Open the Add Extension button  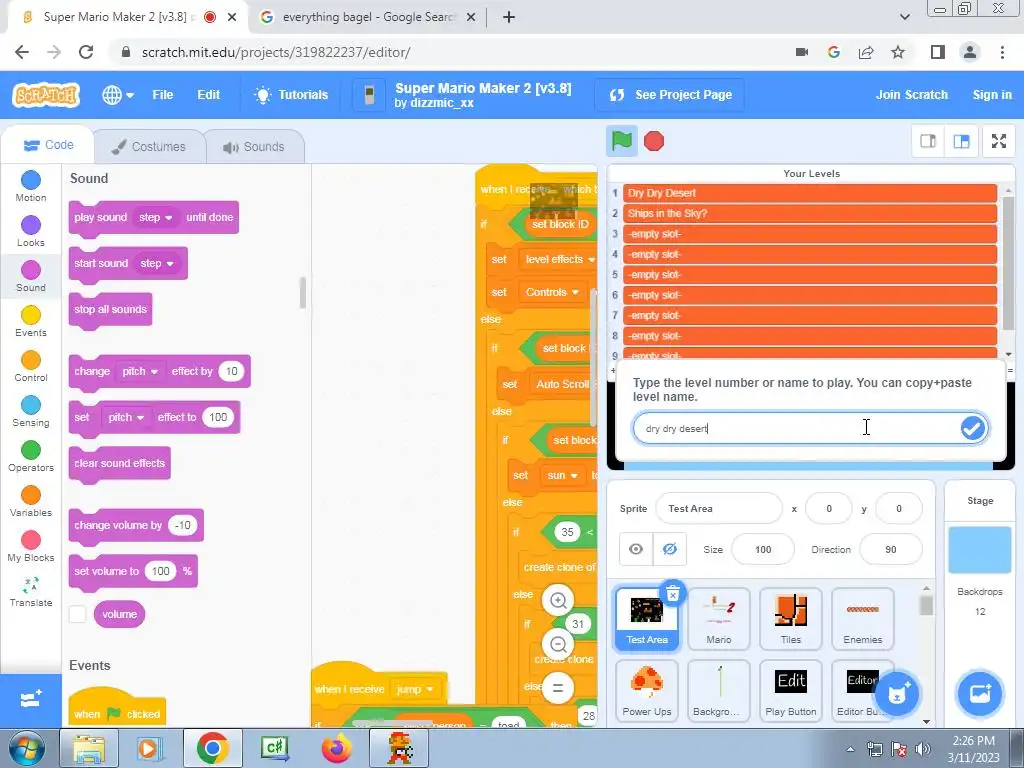[31, 700]
